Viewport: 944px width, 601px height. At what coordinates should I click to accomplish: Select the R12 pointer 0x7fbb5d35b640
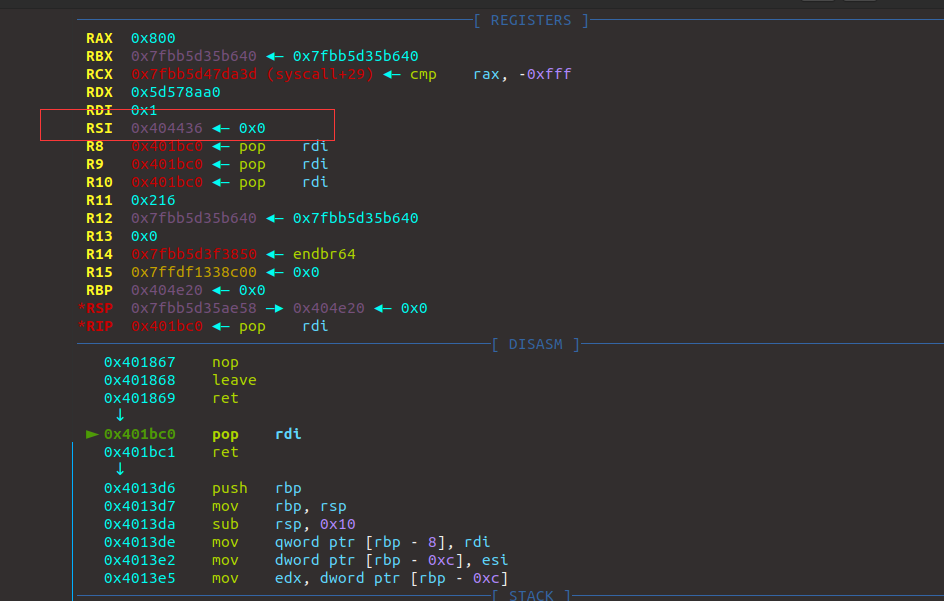point(193,218)
